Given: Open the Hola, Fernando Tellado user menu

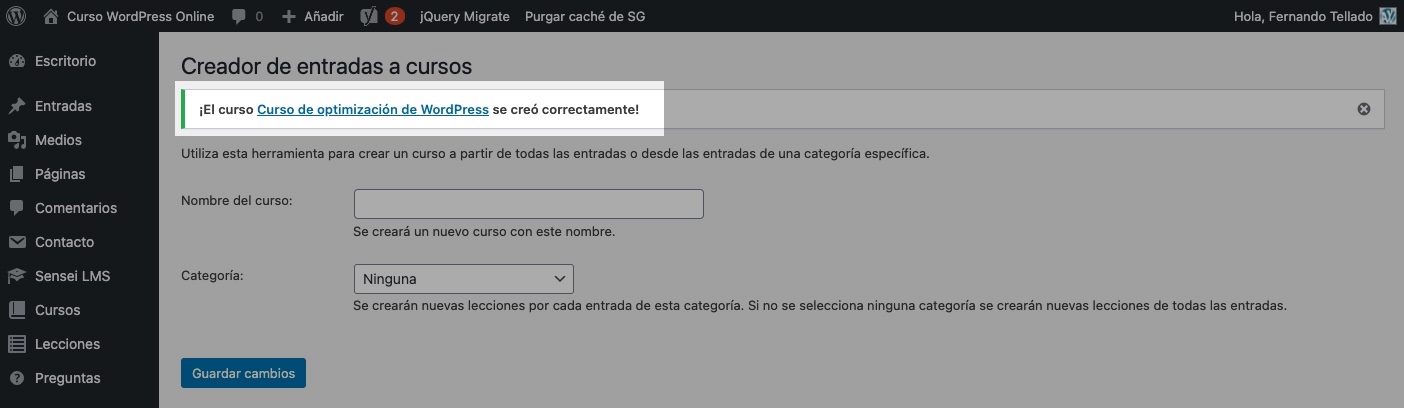Looking at the screenshot, I should (x=1315, y=16).
